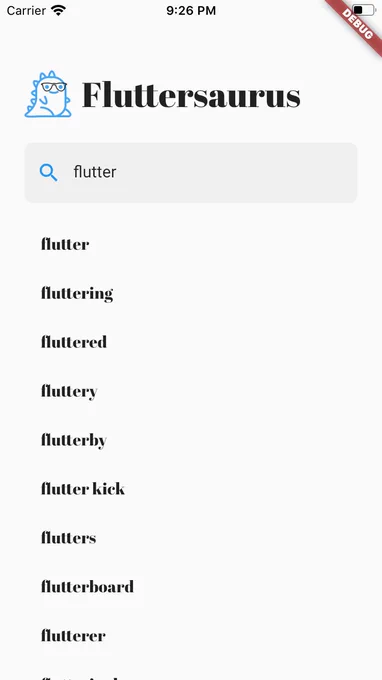382x680 pixels.
Task: Select the 'fluttering' search result
Action: (x=77, y=294)
